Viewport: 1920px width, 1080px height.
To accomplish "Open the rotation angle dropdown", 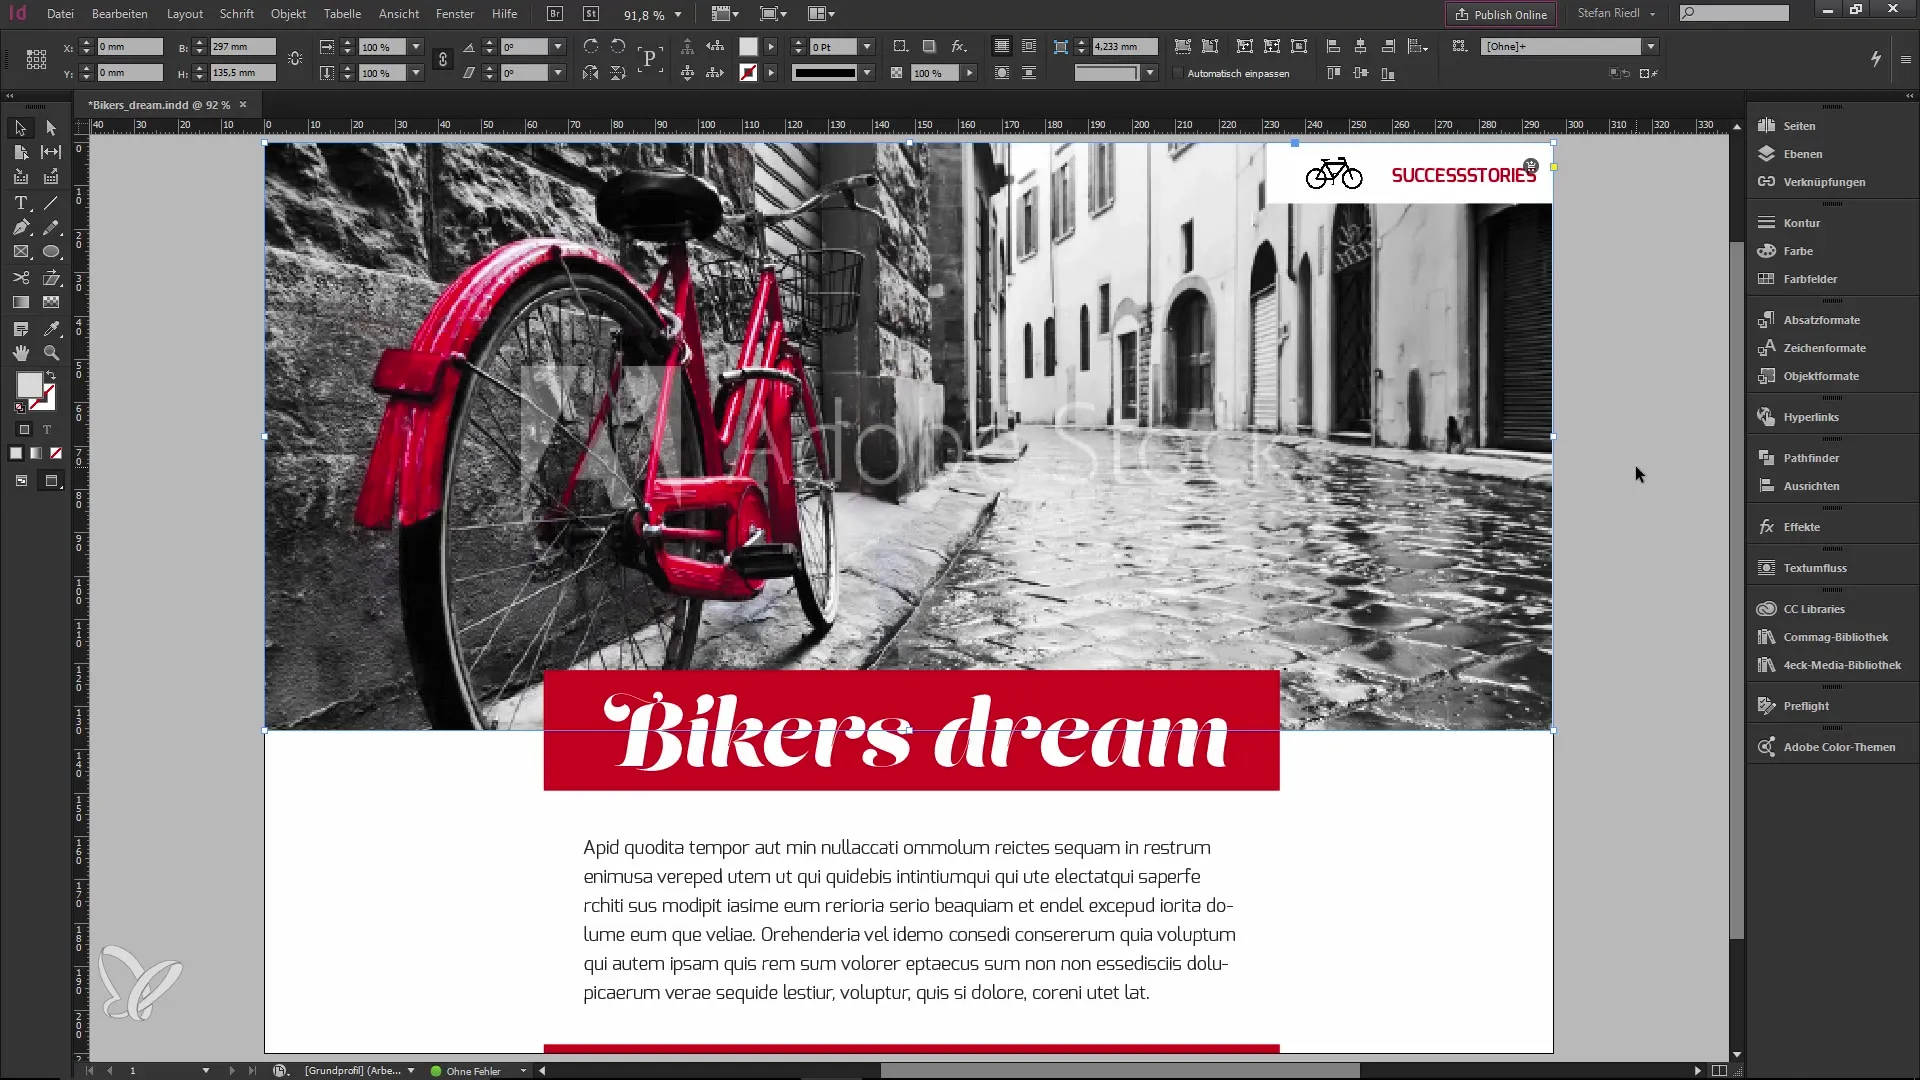I will 558,47.
